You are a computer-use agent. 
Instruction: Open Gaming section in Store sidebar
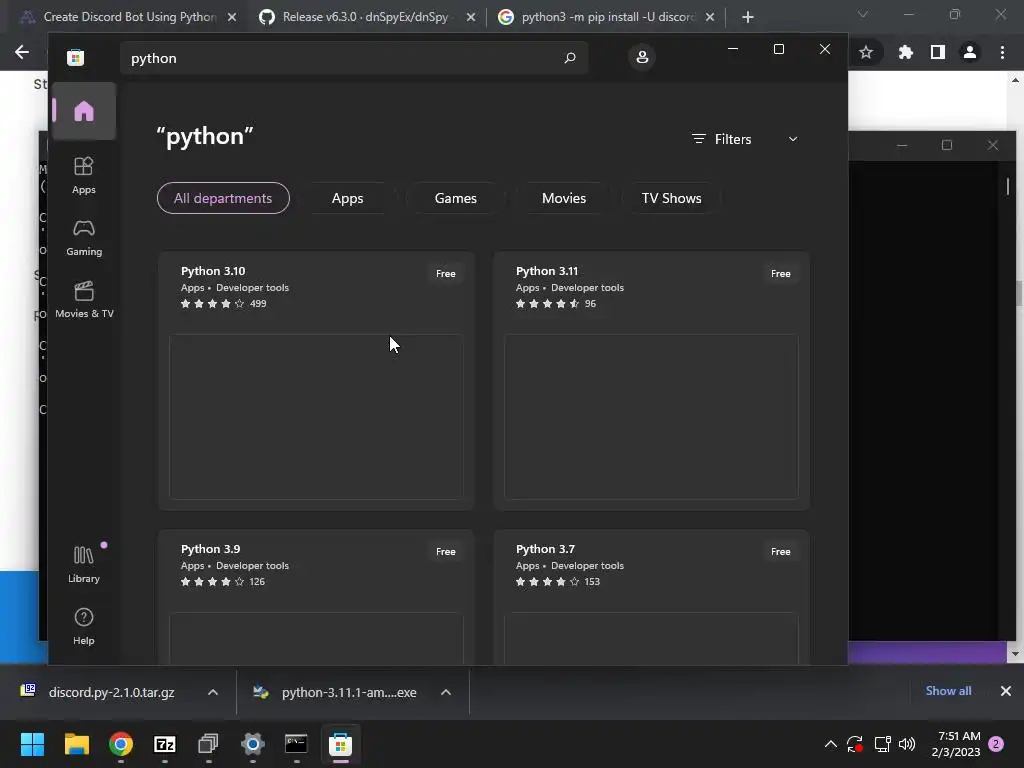(x=84, y=238)
